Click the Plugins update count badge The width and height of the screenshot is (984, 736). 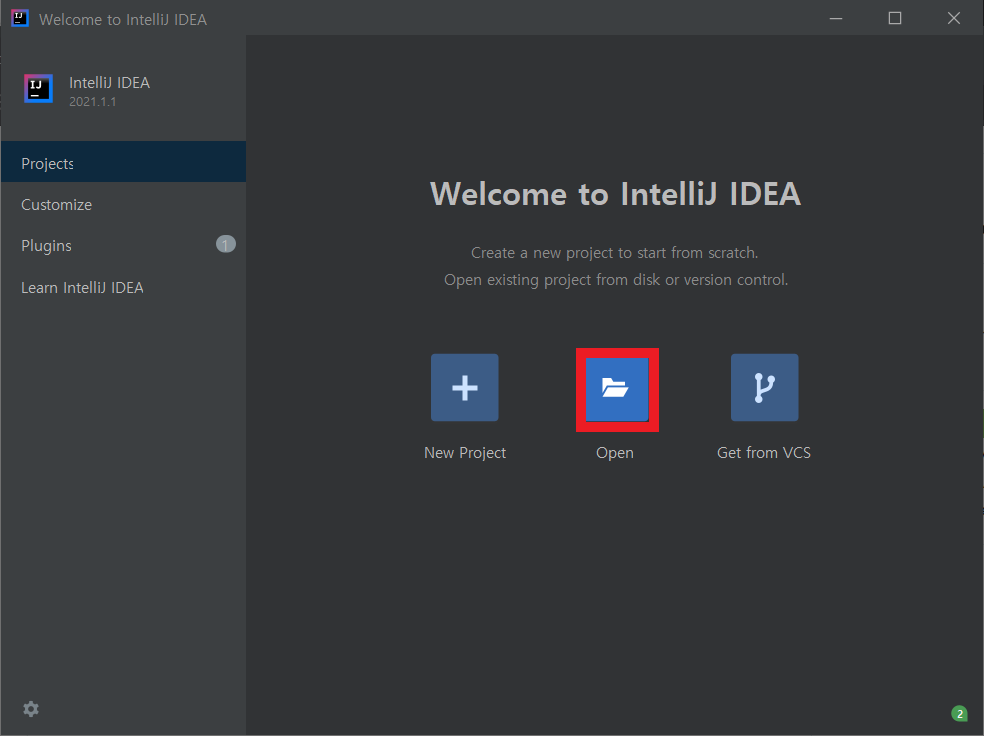pyautogui.click(x=226, y=244)
